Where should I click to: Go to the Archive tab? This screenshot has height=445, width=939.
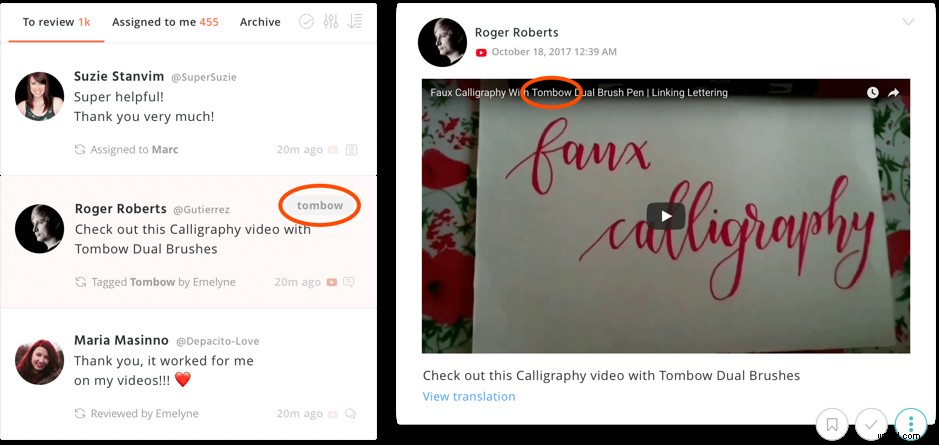click(260, 22)
